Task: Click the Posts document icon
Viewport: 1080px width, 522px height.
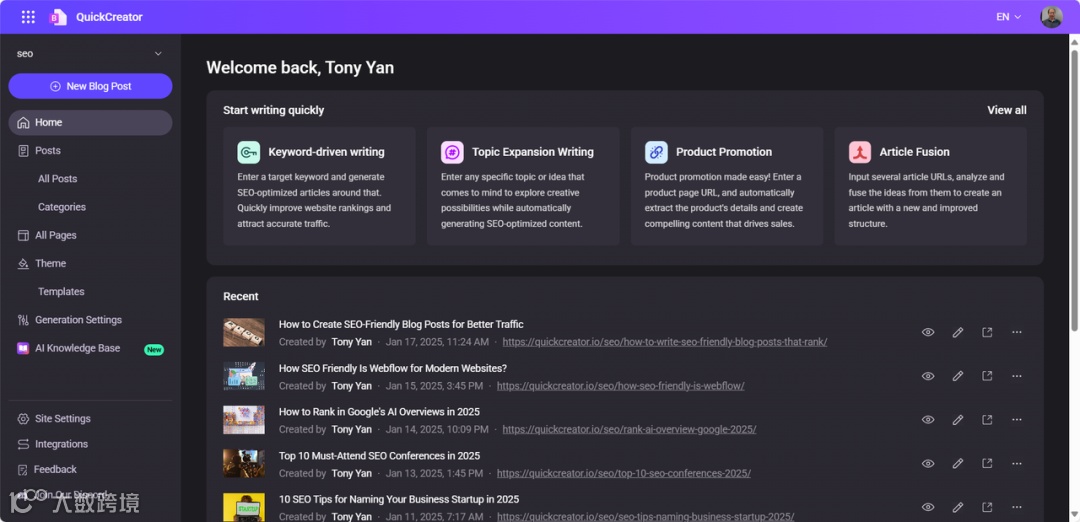Action: [23, 151]
